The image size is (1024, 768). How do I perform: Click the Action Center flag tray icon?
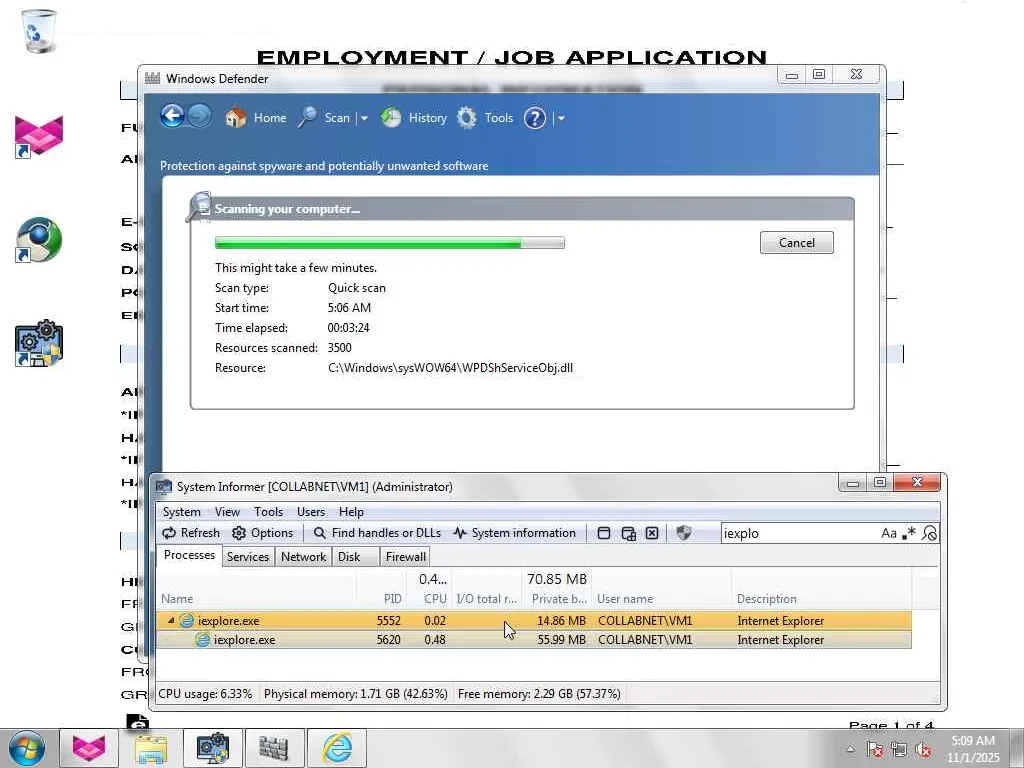(x=875, y=750)
